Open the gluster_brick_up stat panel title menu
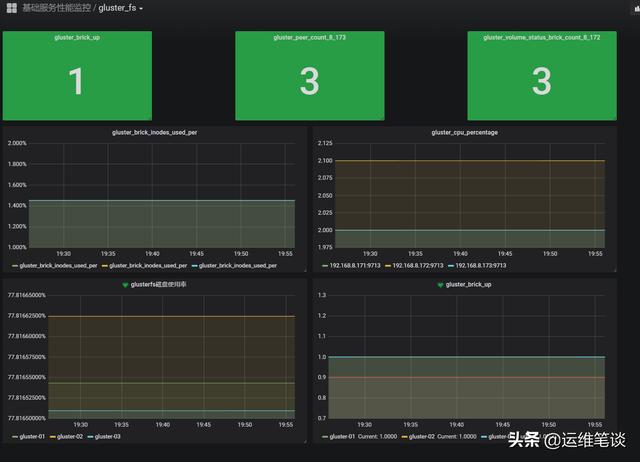The width and height of the screenshot is (640, 462). (77, 38)
